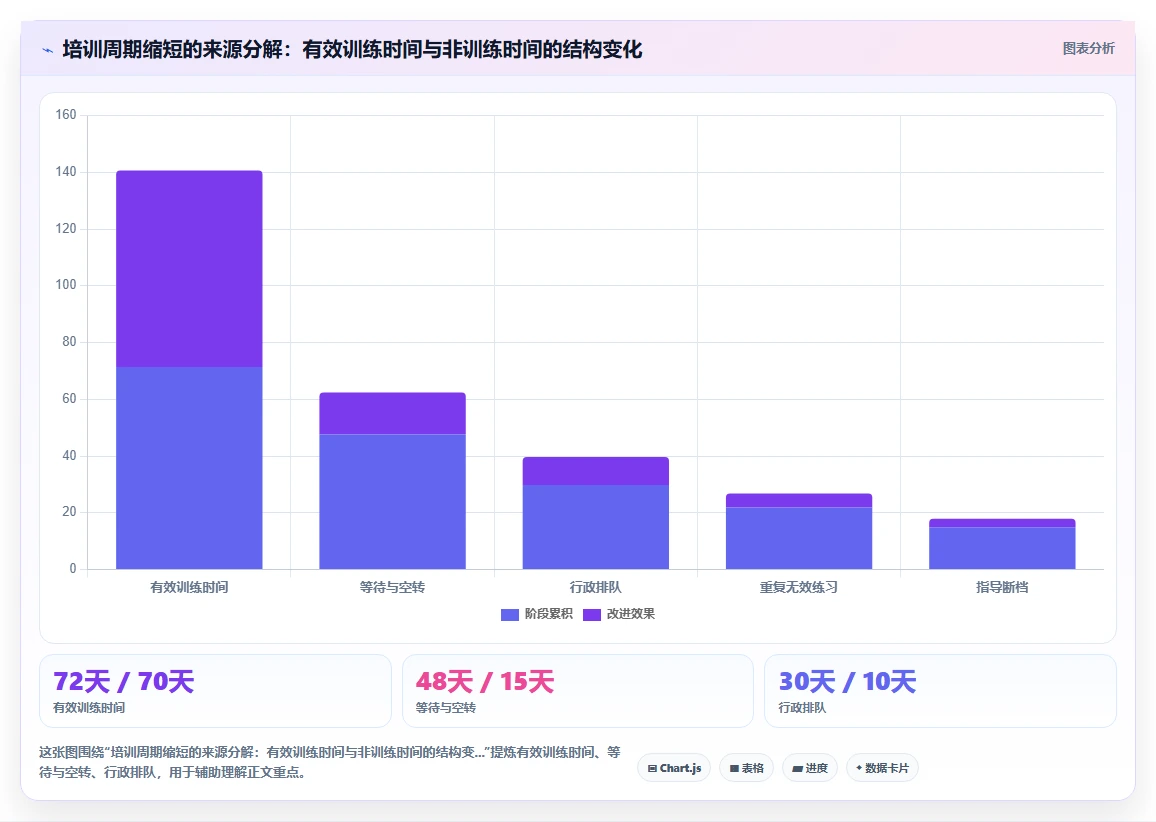This screenshot has height=822, width=1156.
Task: Click the chart title heading text
Action: pyautogui.click(x=352, y=49)
